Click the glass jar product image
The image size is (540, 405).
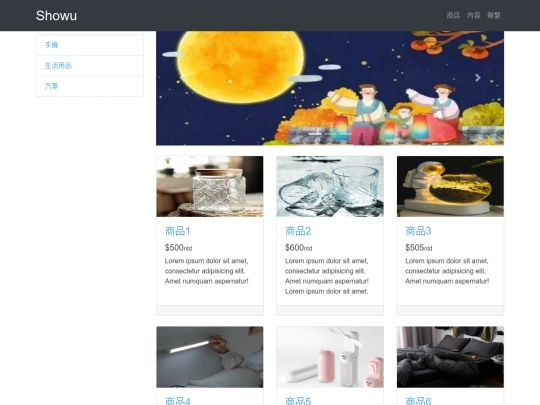(x=210, y=186)
